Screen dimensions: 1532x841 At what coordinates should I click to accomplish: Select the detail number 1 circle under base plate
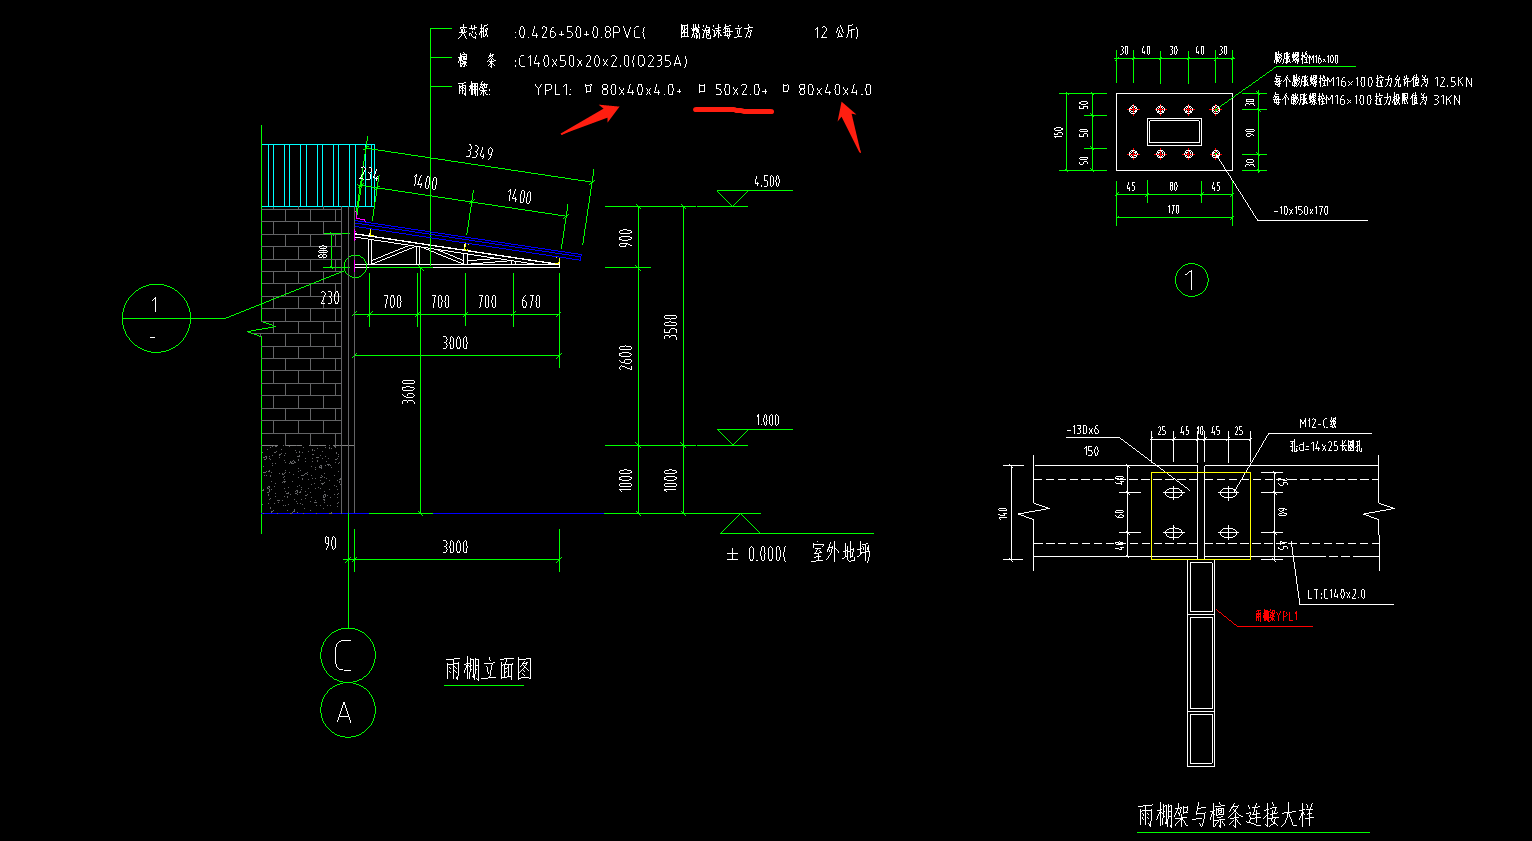pyautogui.click(x=1191, y=280)
